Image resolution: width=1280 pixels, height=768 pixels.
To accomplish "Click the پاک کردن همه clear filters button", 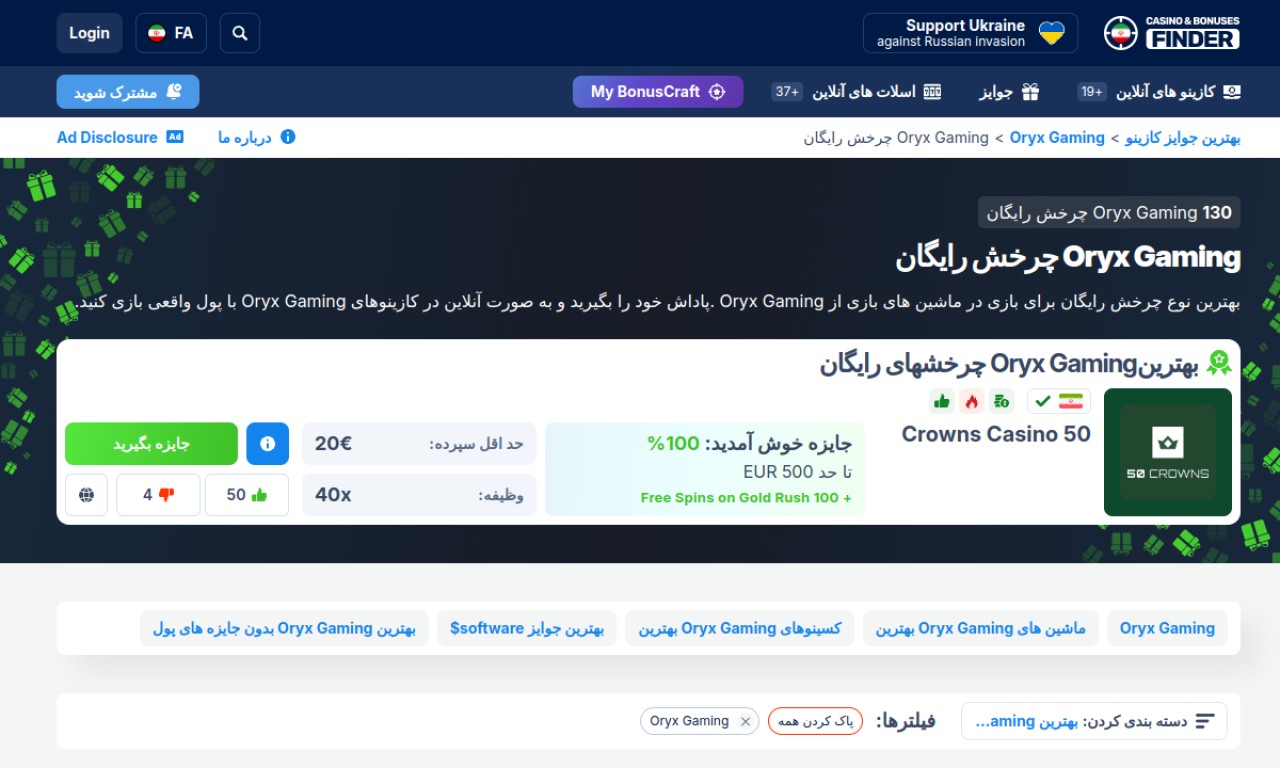I will [815, 721].
